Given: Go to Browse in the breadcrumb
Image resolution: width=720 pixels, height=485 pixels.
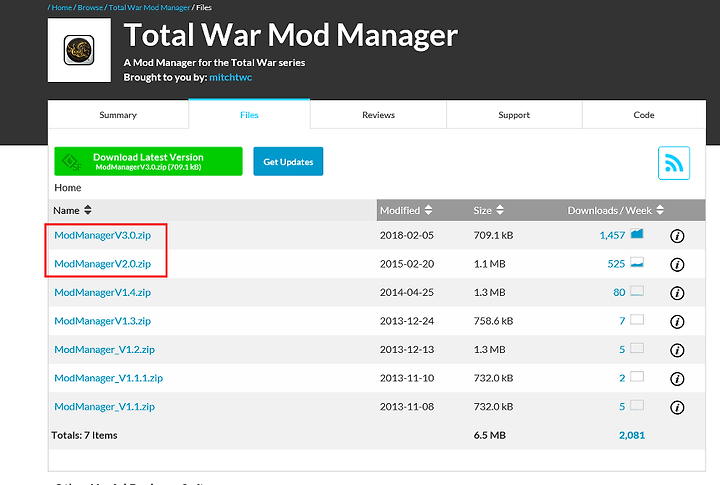Looking at the screenshot, I should click(x=90, y=7).
